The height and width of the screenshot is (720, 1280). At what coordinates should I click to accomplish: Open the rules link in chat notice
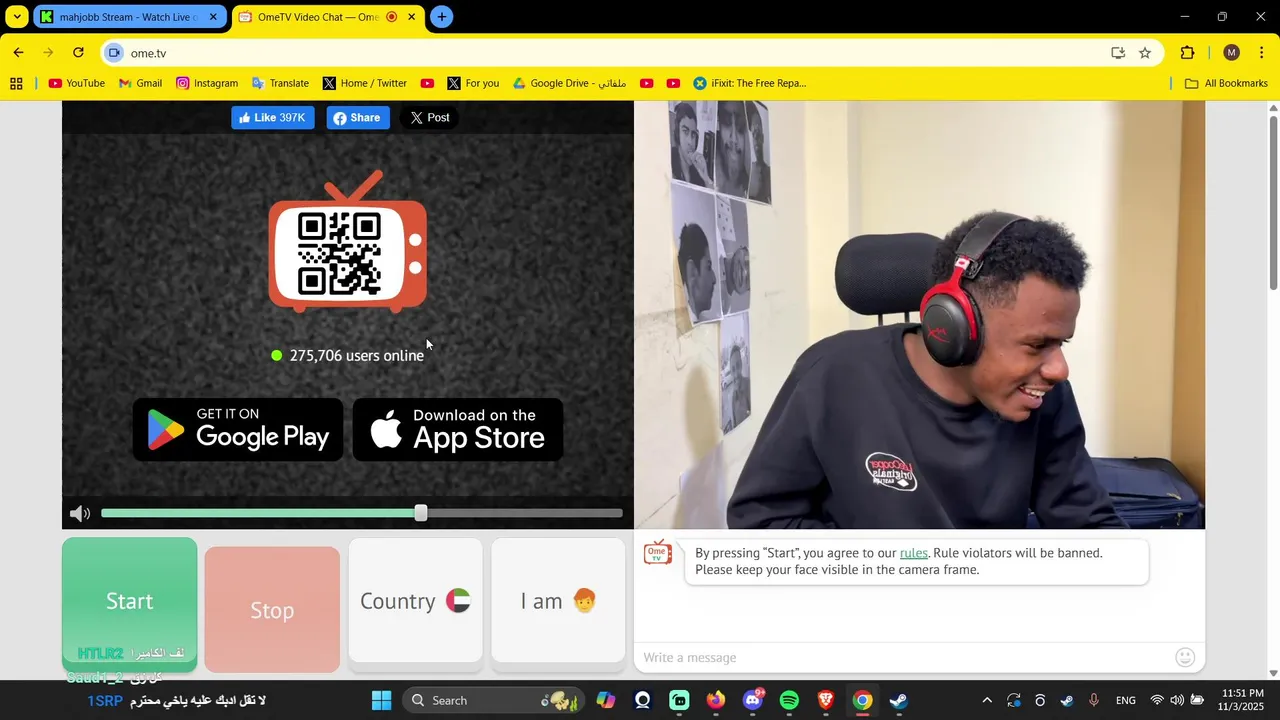click(914, 553)
